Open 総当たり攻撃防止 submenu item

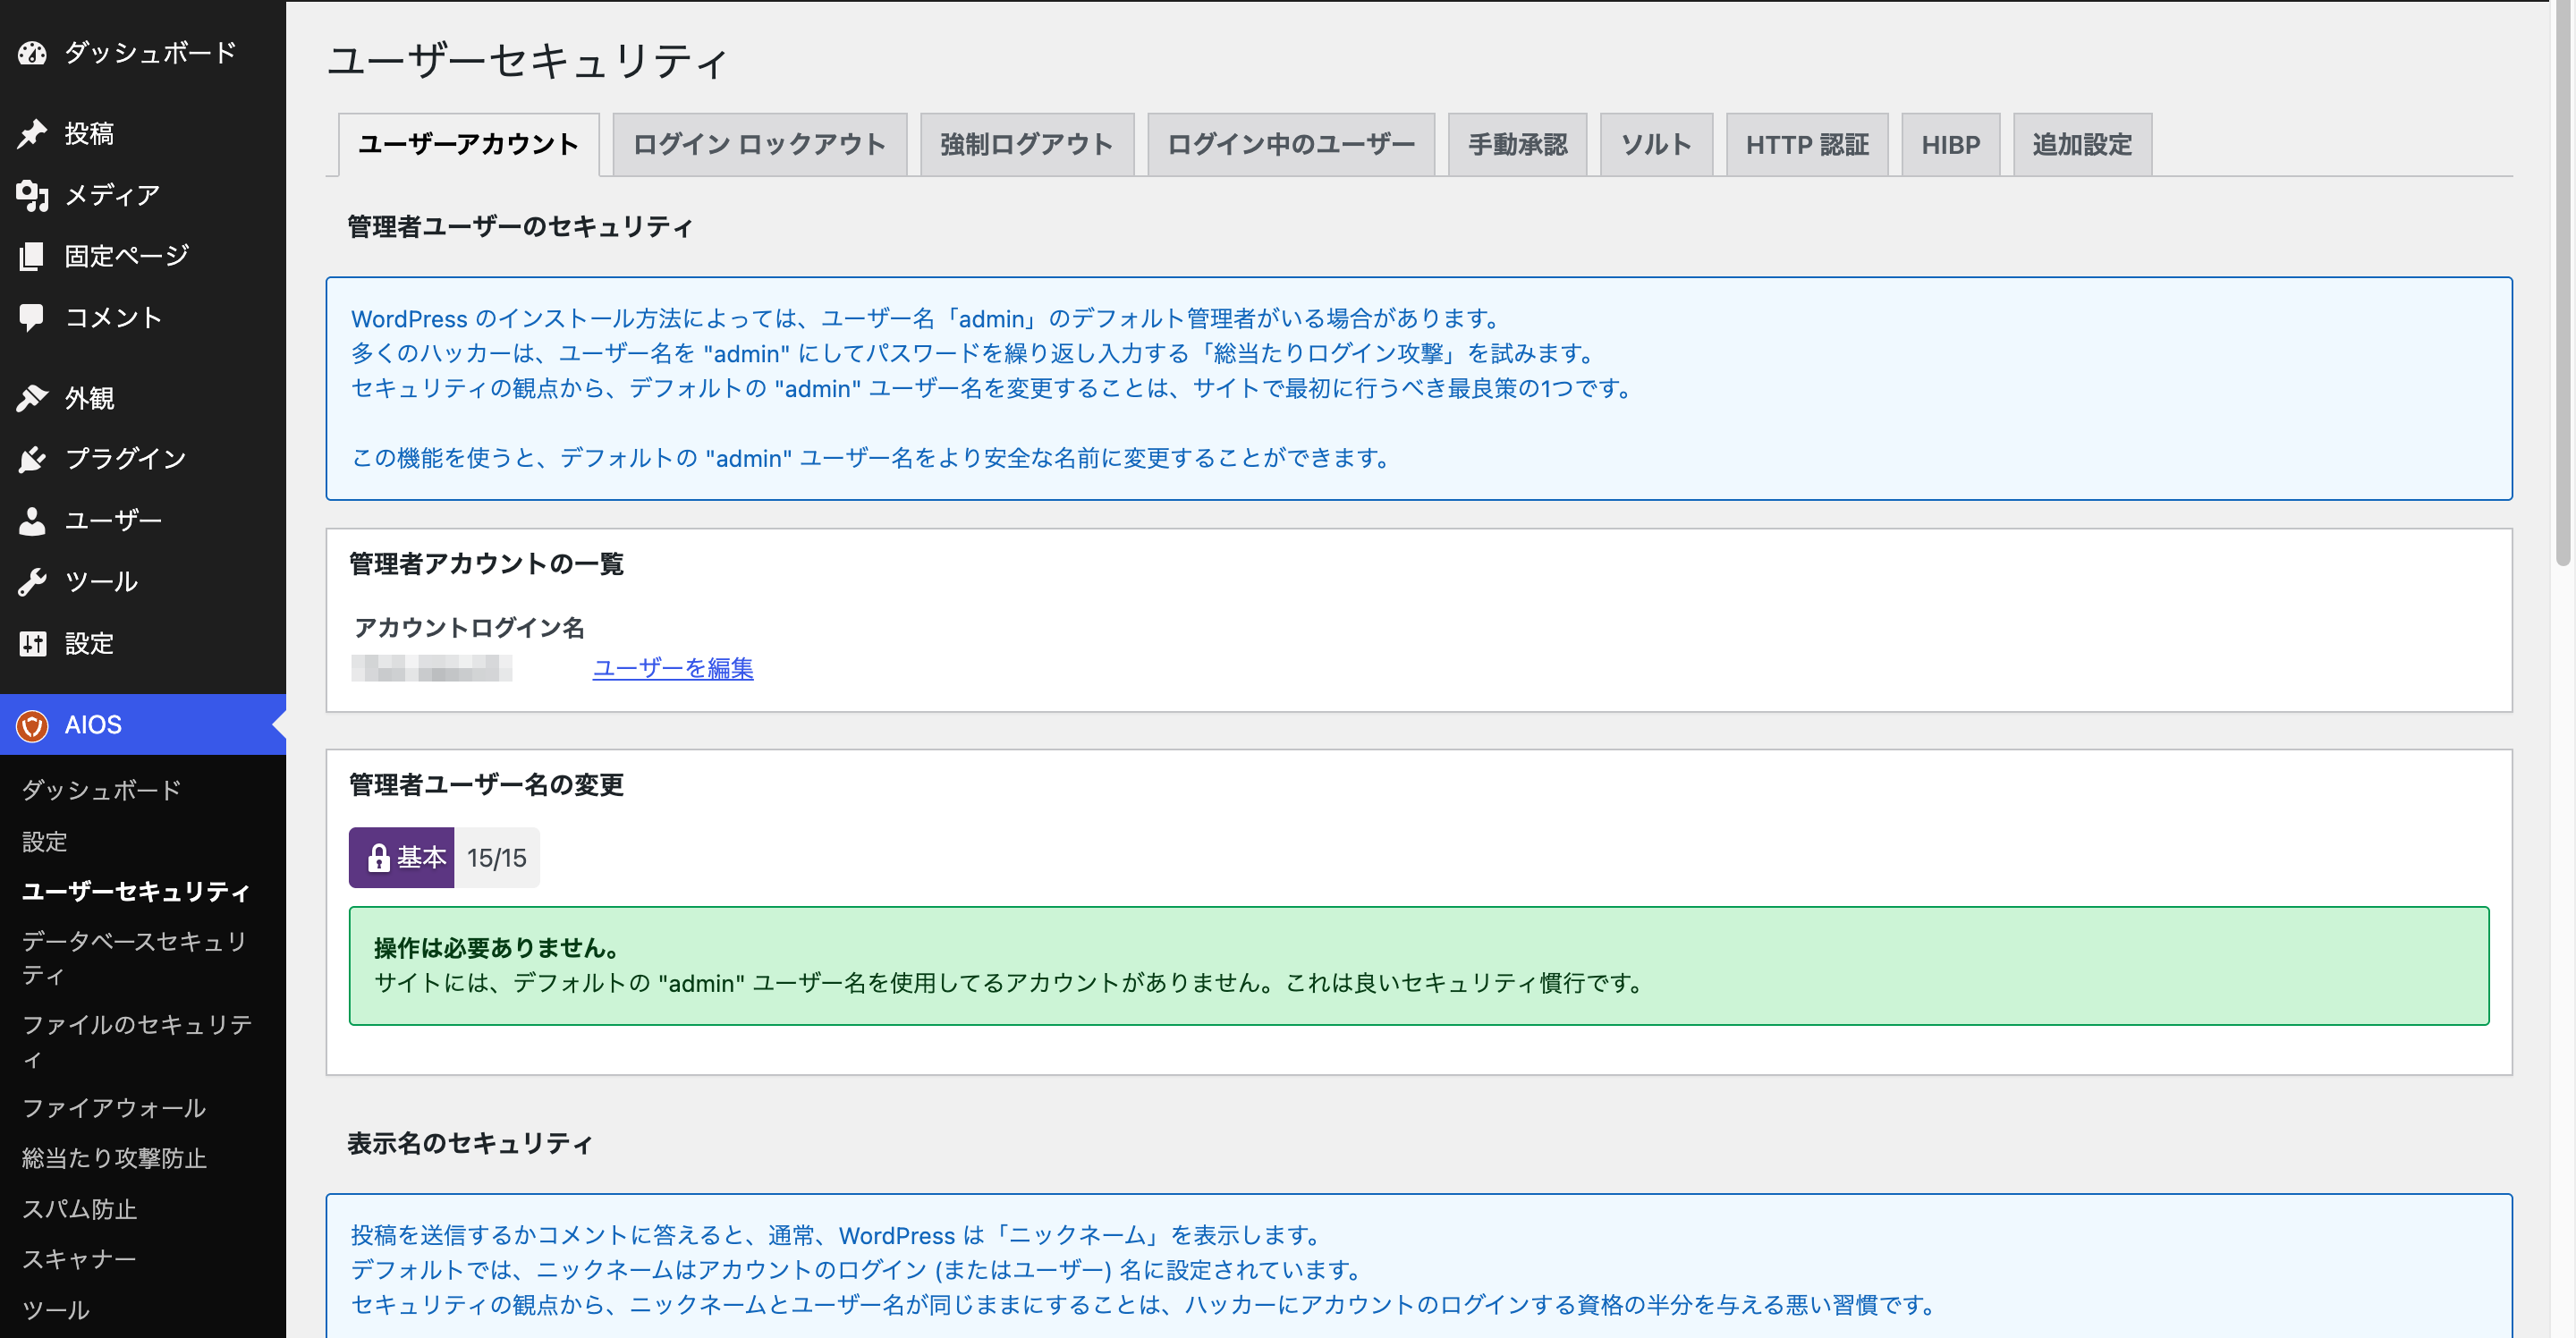tap(113, 1158)
